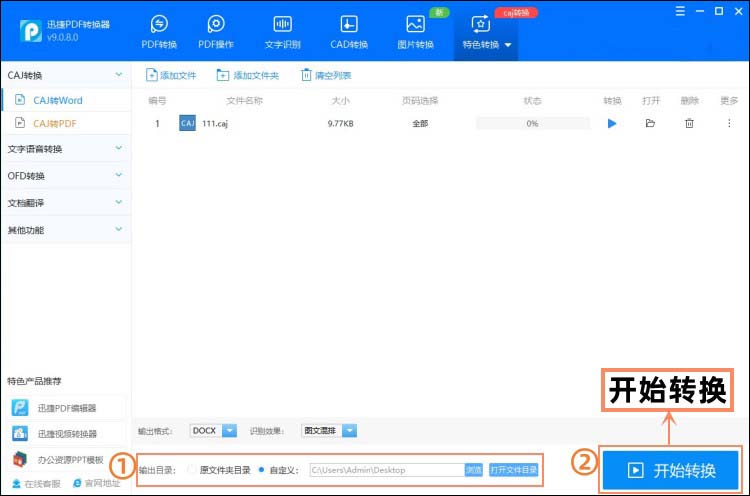The width and height of the screenshot is (750, 496).
Task: Open 识别效果 图文混排 dropdown
Action: (x=329, y=430)
